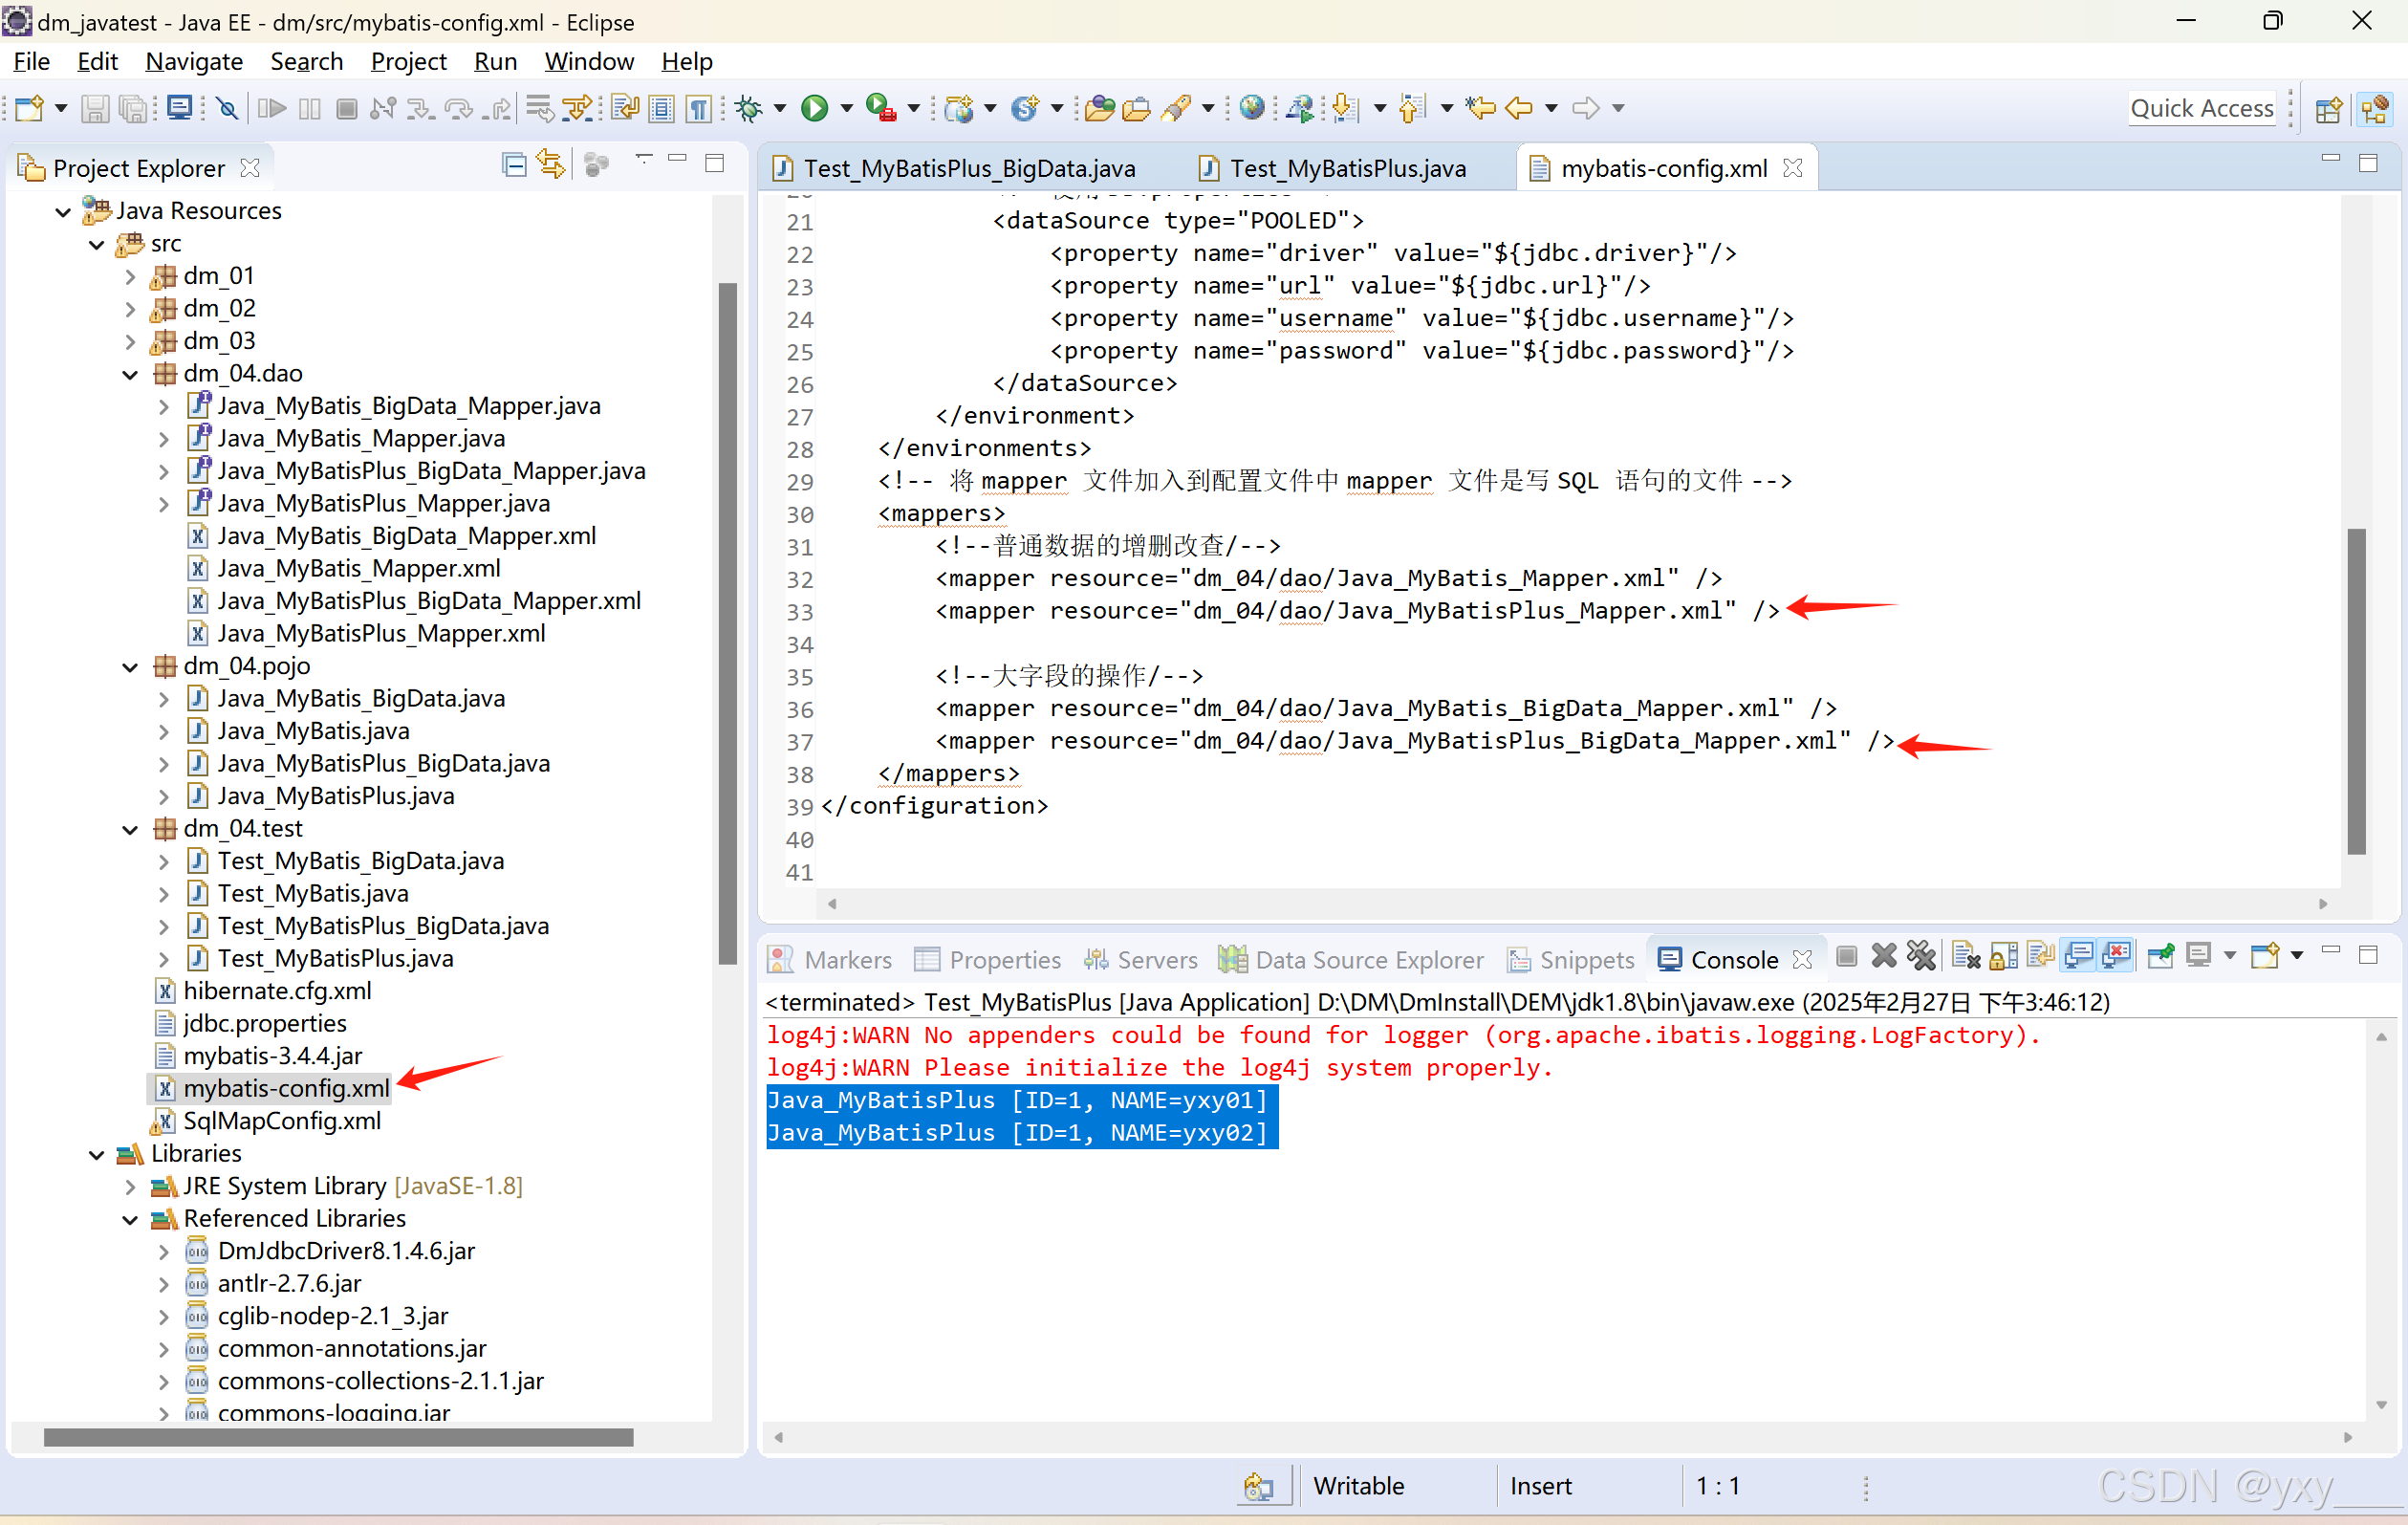Open the Java EE perspective icon

coord(2374,108)
